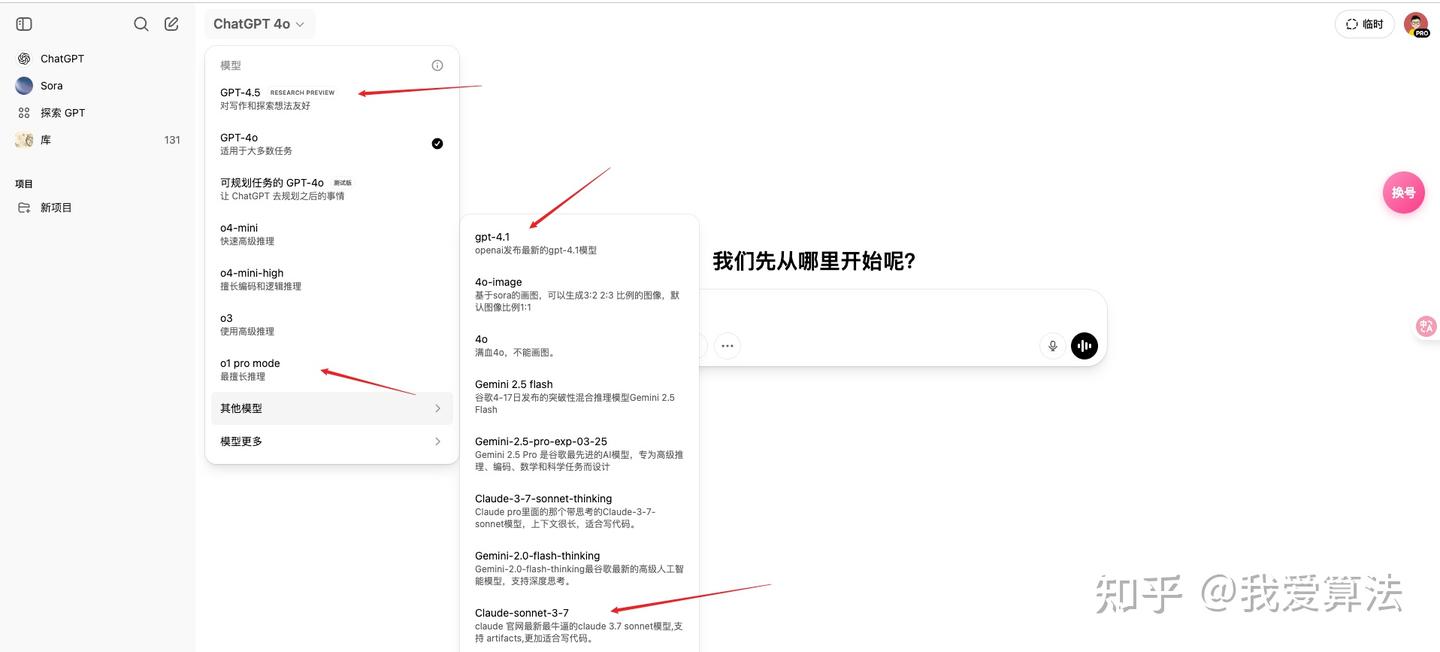Select the o3 model
Screen dimensions: 1440x652
pyautogui.click(x=332, y=324)
